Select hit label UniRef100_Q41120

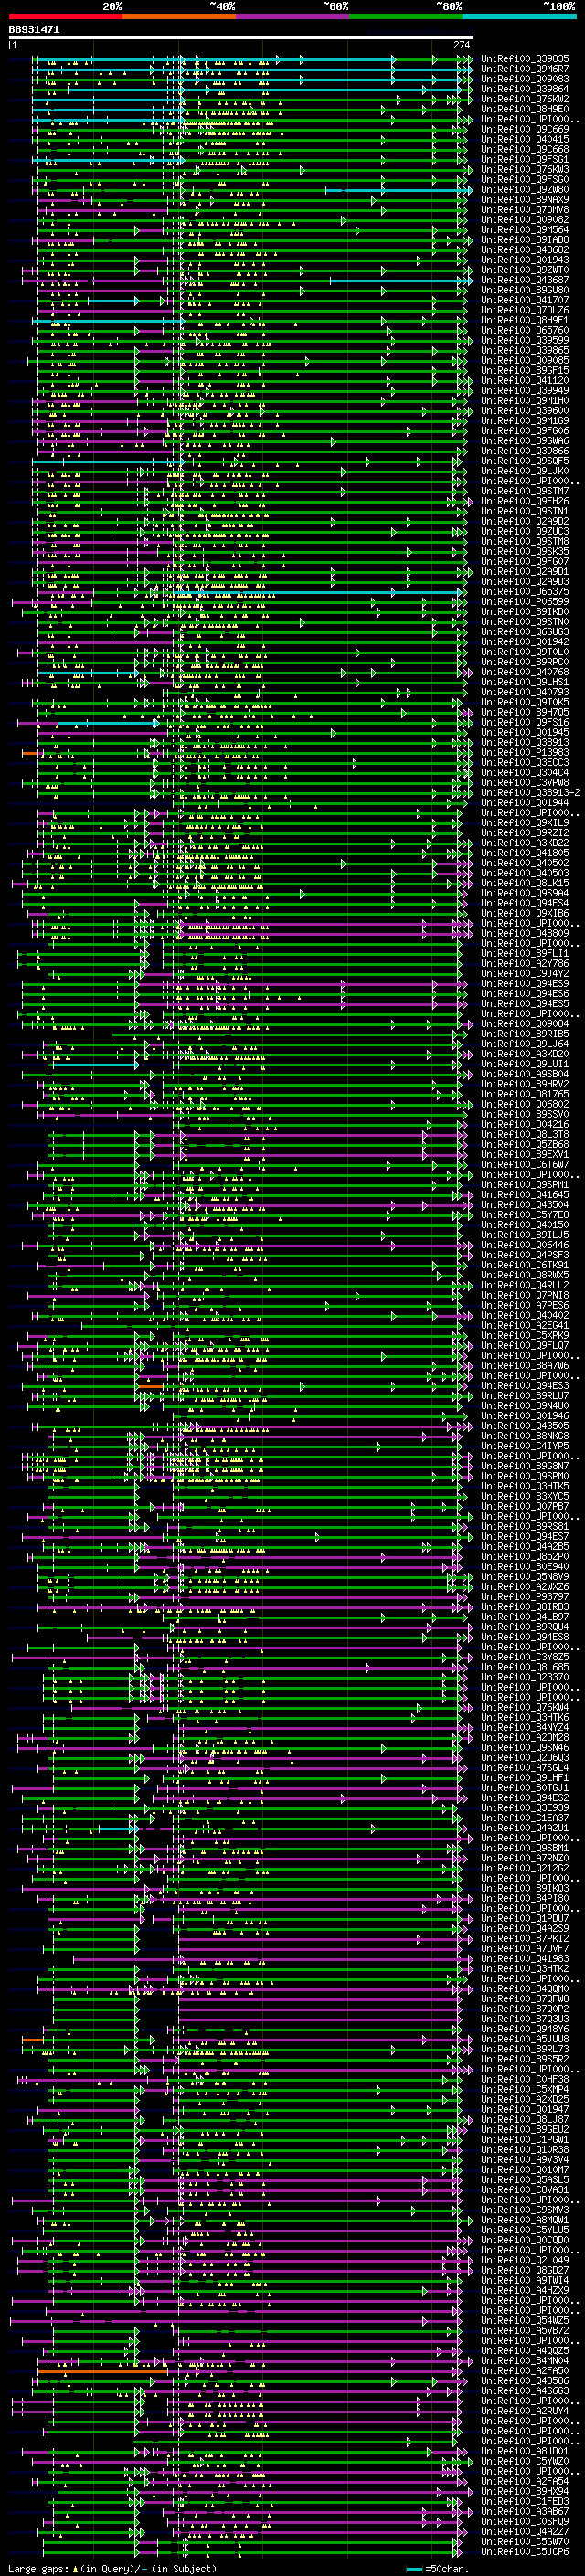pyautogui.click(x=525, y=381)
